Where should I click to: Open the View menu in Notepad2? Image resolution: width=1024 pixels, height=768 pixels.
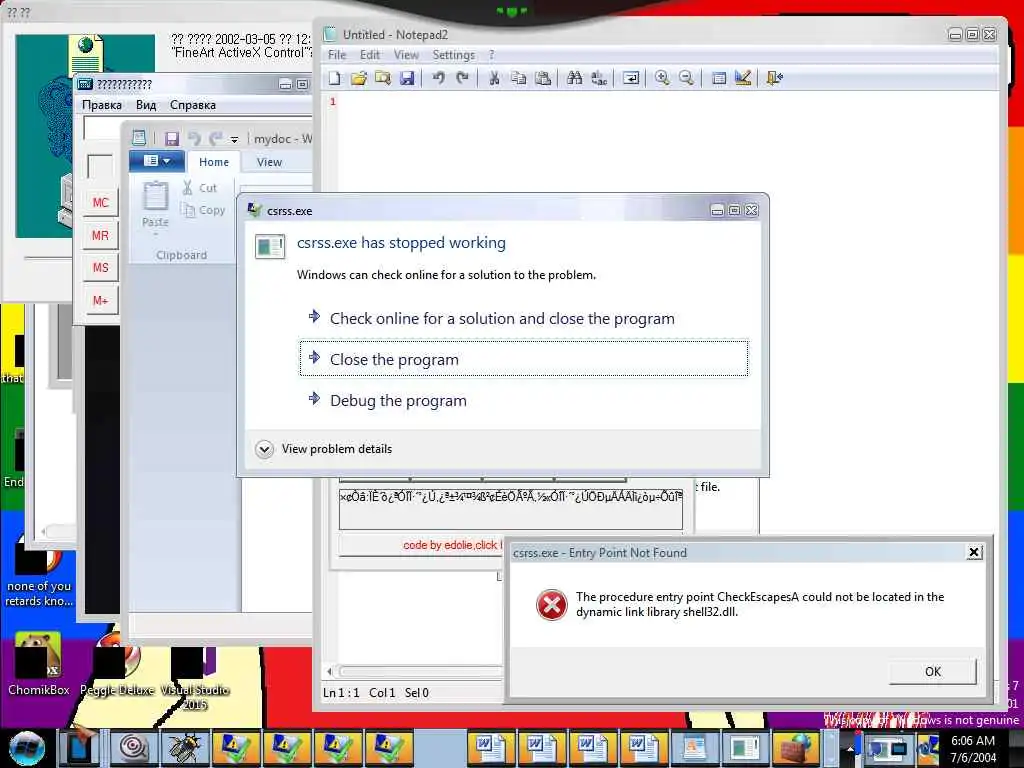tap(406, 55)
